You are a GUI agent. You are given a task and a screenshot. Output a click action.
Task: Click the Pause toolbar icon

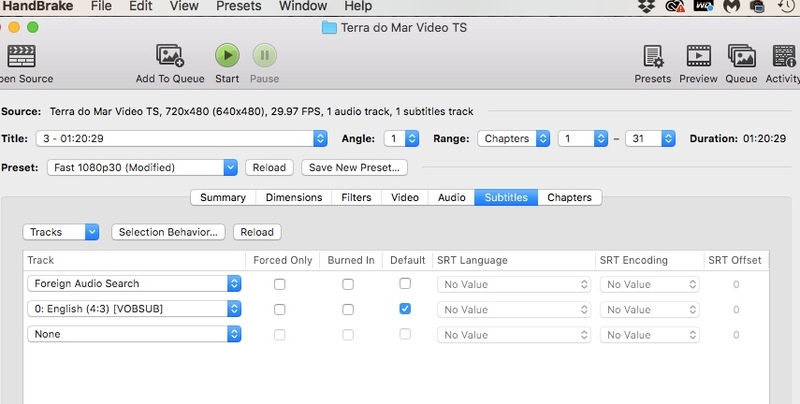point(264,56)
